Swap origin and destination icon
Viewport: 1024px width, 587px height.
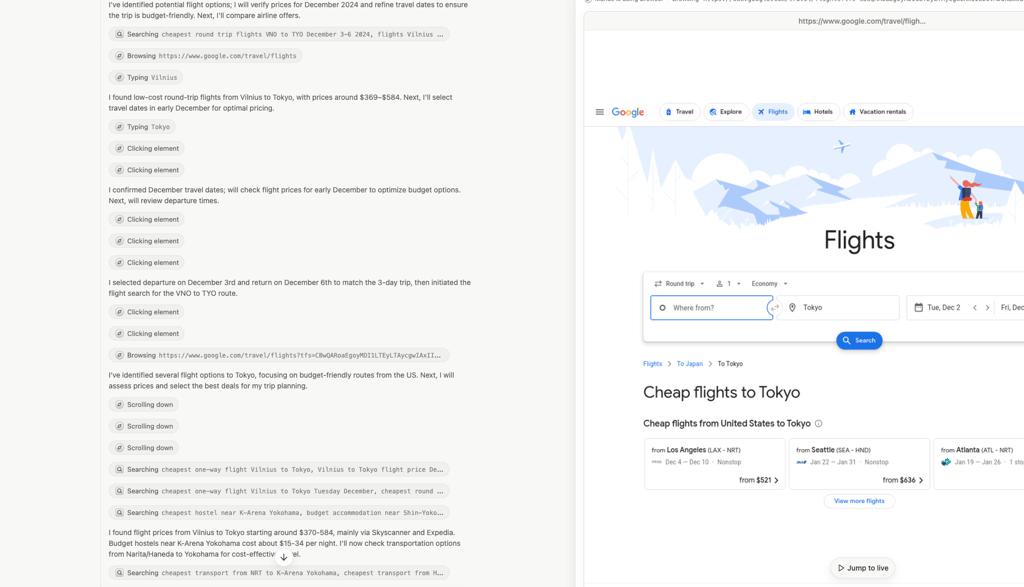775,308
